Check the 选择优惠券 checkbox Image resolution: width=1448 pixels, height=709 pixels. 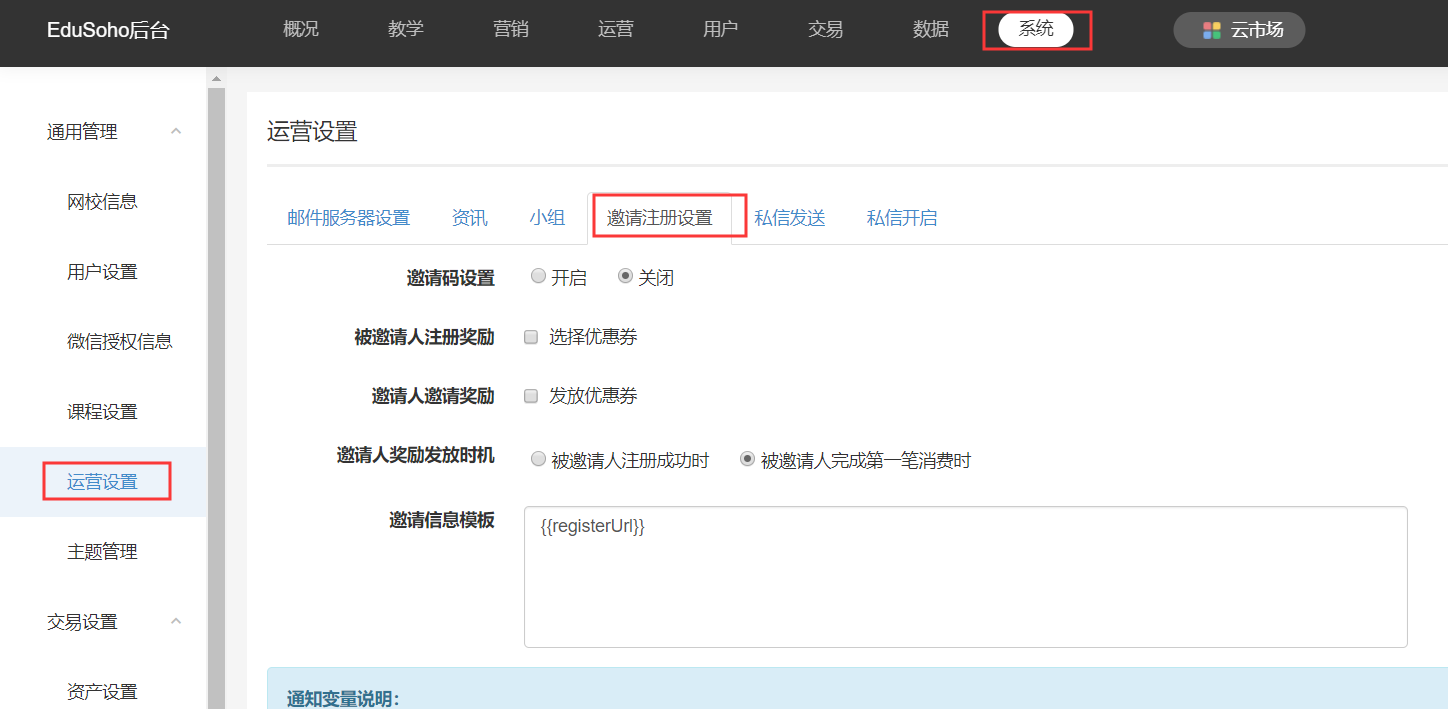point(532,337)
